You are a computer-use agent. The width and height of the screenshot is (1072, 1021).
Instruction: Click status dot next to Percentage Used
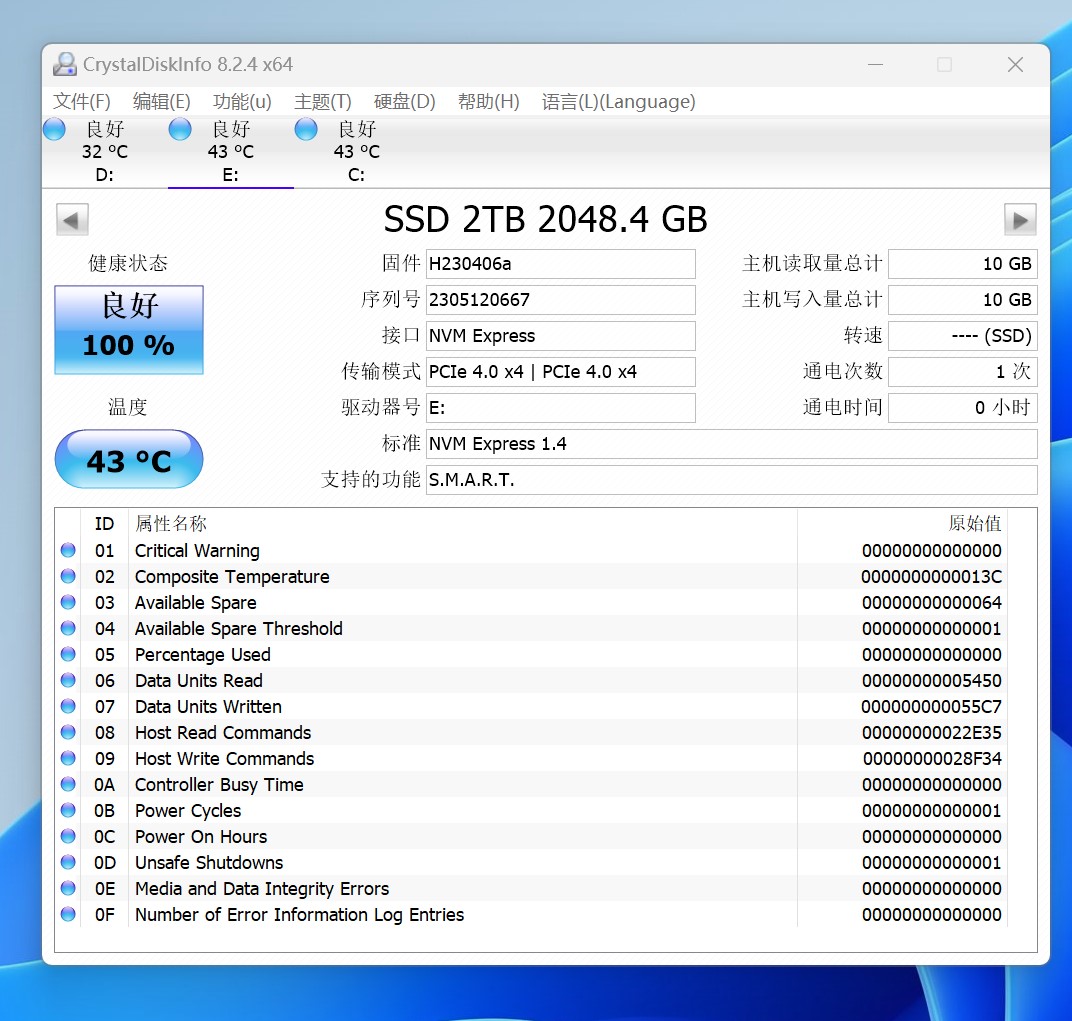pyautogui.click(x=67, y=653)
